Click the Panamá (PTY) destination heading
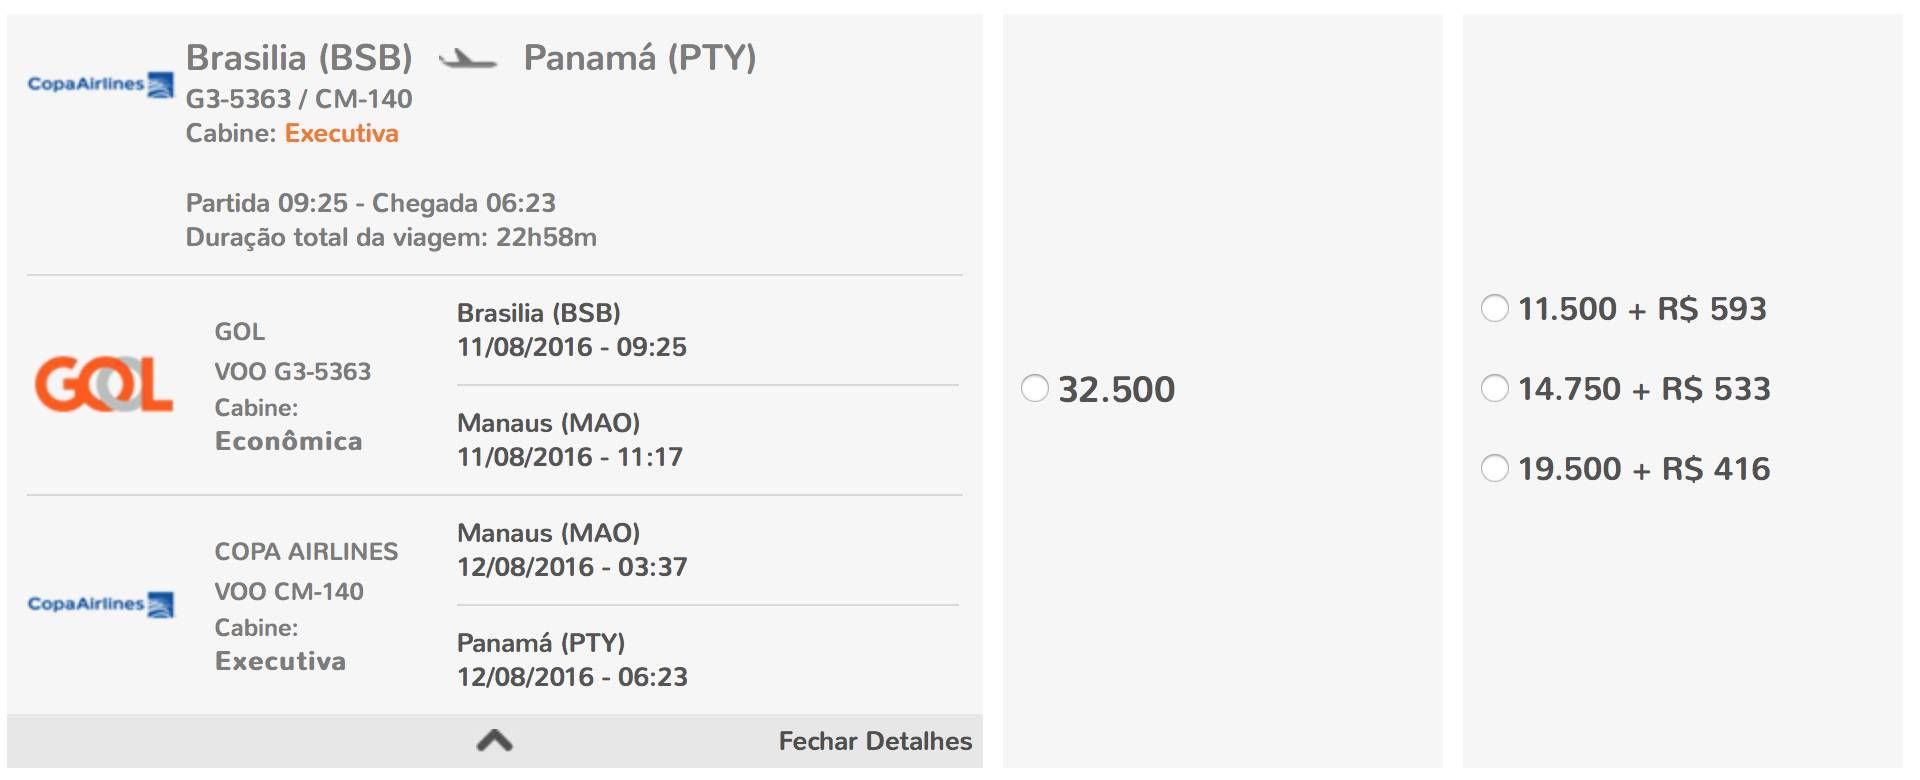The image size is (1920, 780). pos(640,58)
